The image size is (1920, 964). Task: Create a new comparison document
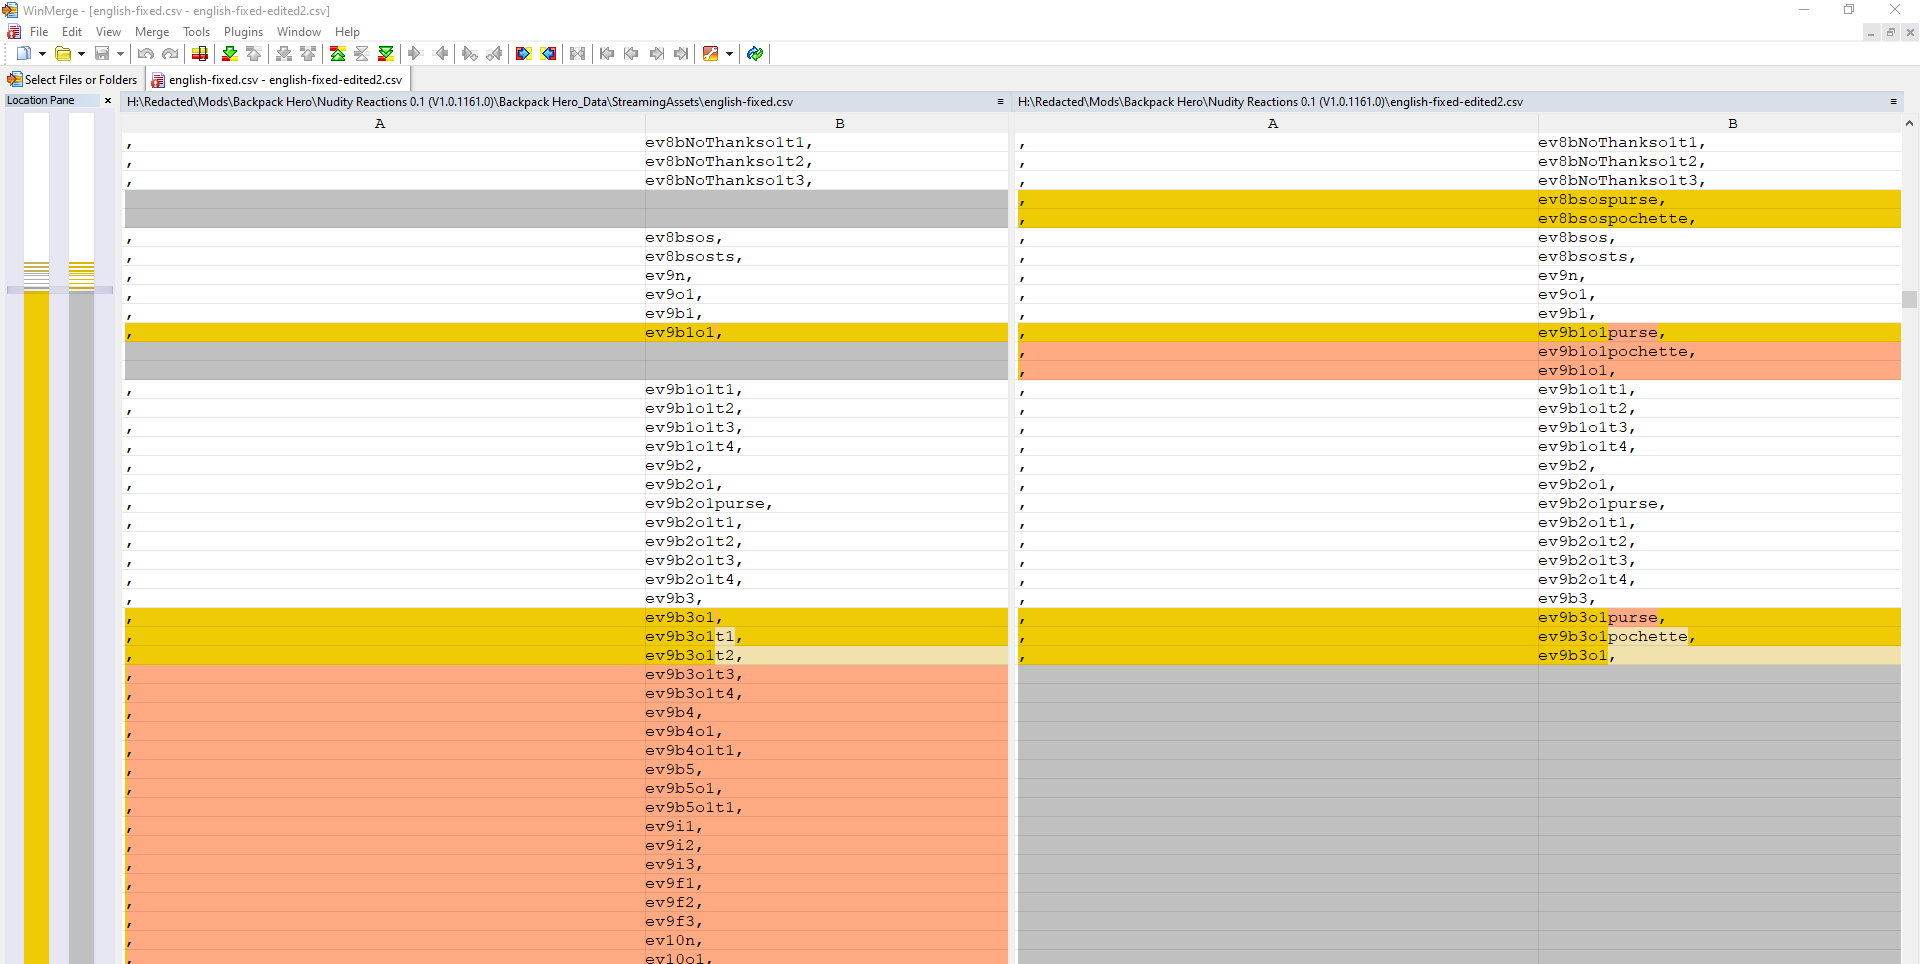(23, 53)
